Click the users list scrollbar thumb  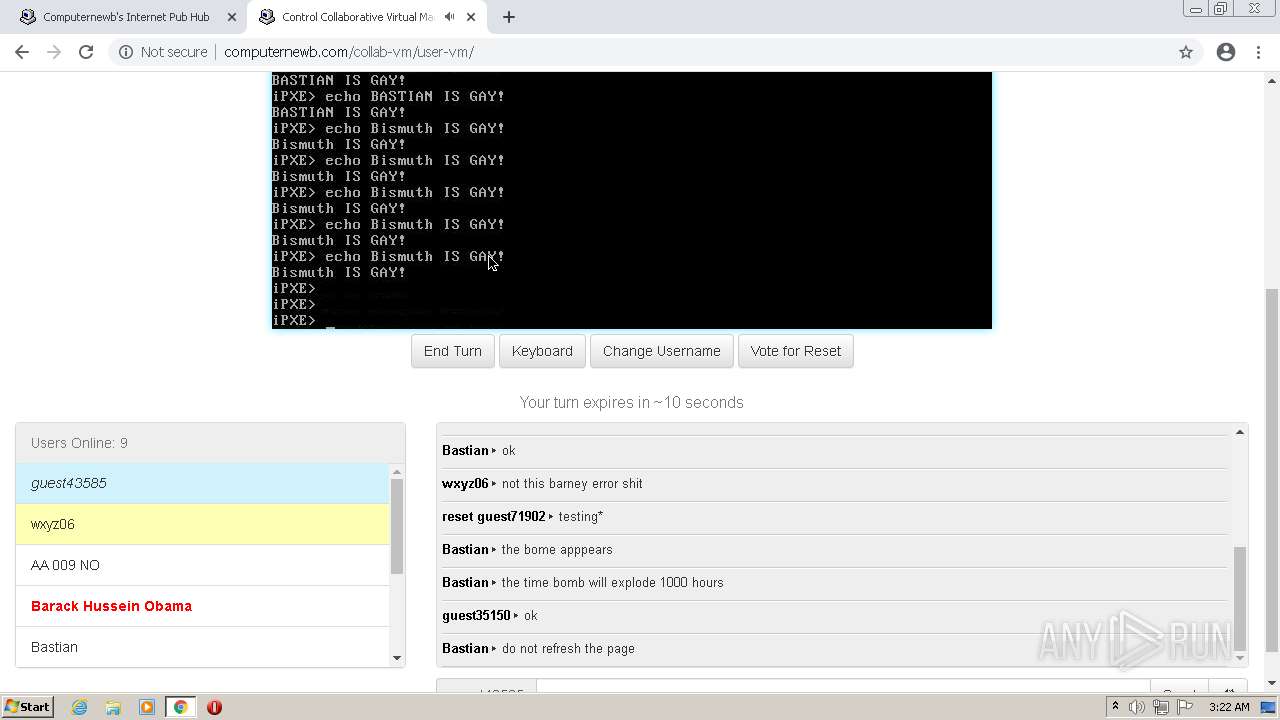click(x=397, y=526)
